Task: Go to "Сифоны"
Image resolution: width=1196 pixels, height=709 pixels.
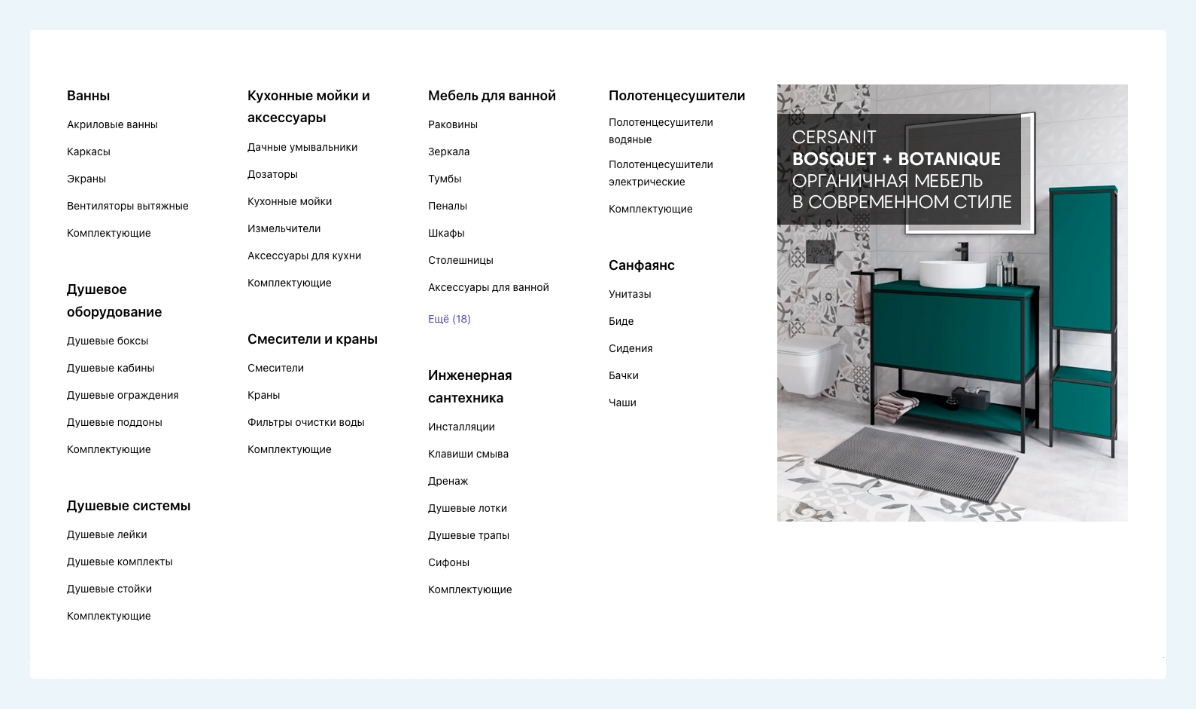Action: 449,563
